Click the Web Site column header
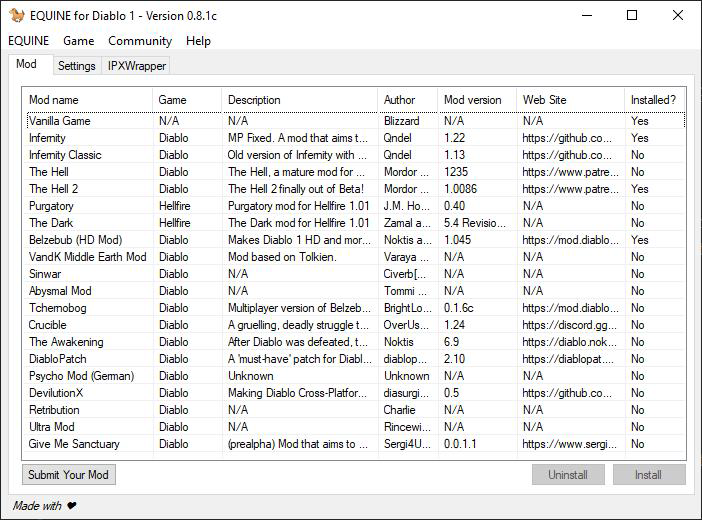 570,100
